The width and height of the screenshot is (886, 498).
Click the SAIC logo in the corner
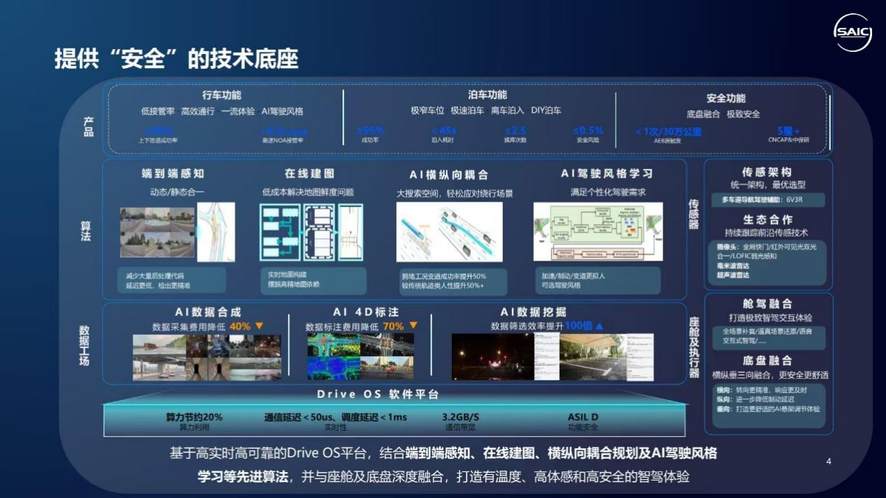pyautogui.click(x=852, y=32)
